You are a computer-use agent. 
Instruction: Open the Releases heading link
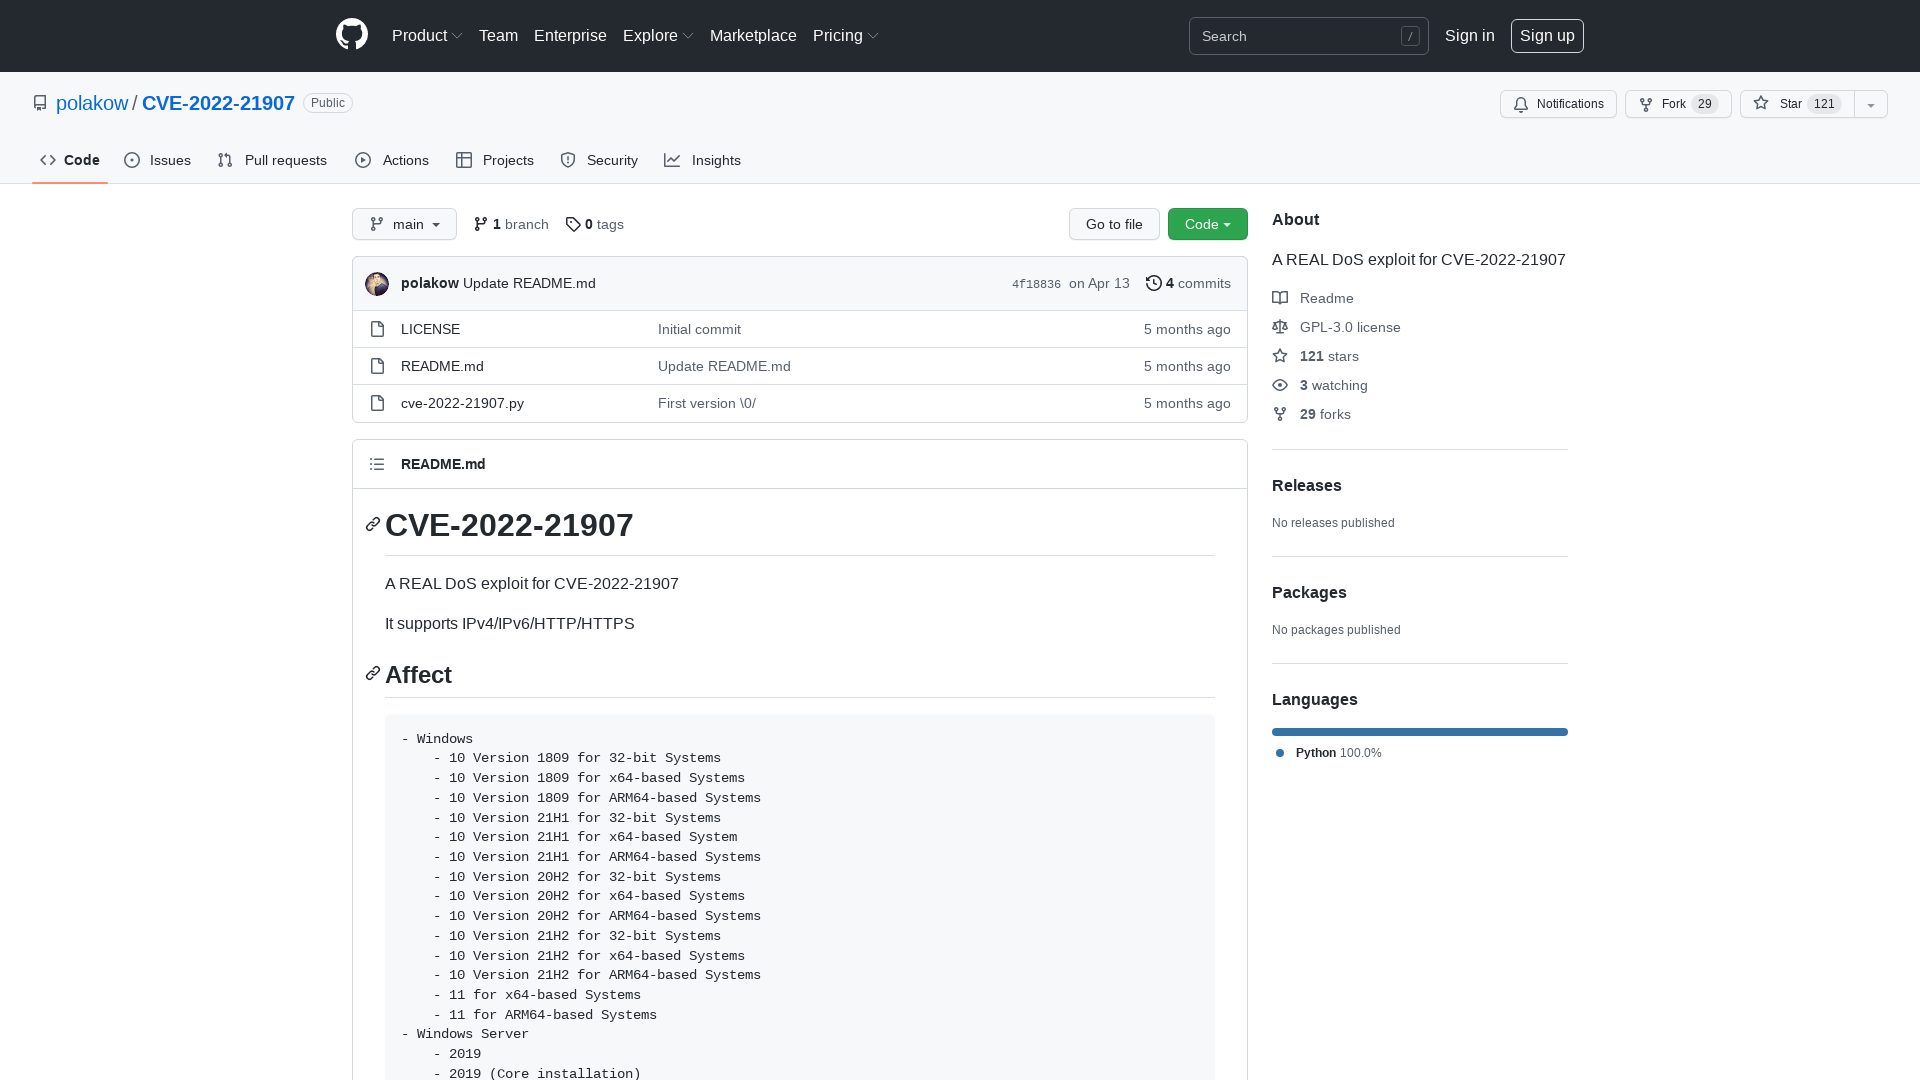tap(1306, 485)
